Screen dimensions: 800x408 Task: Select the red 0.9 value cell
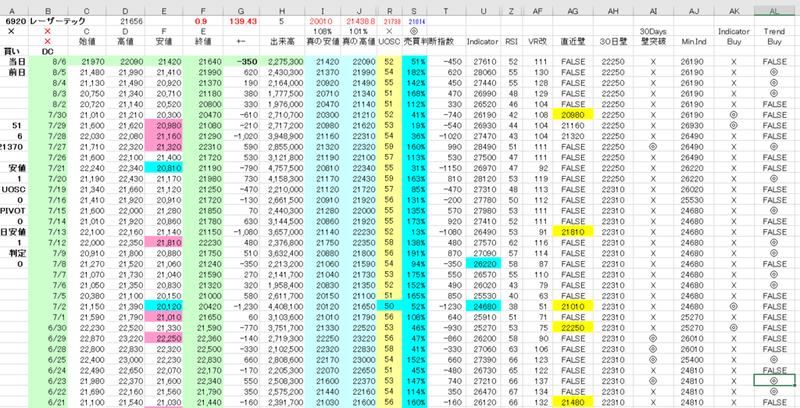(x=201, y=21)
